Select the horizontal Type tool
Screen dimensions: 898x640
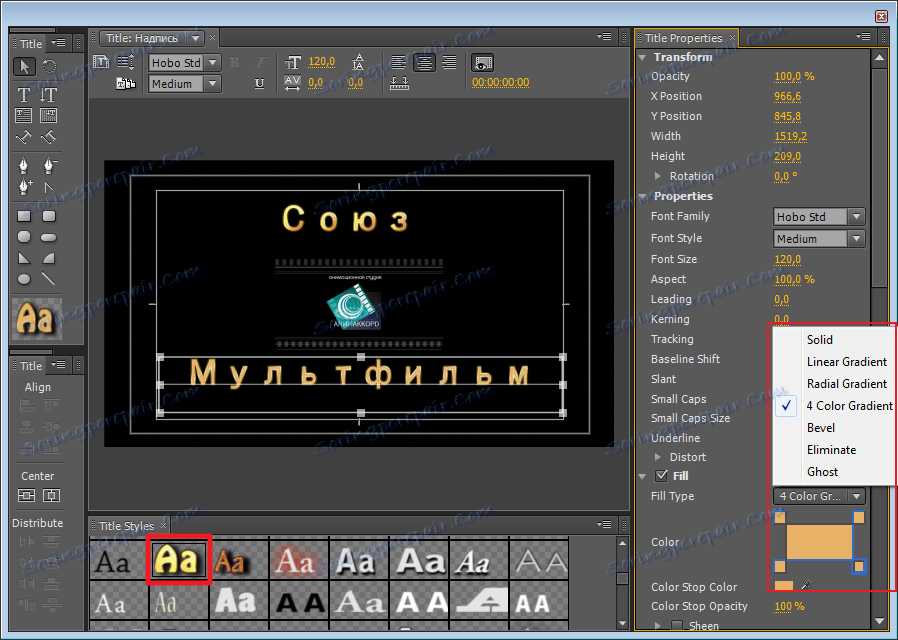pyautogui.click(x=24, y=94)
